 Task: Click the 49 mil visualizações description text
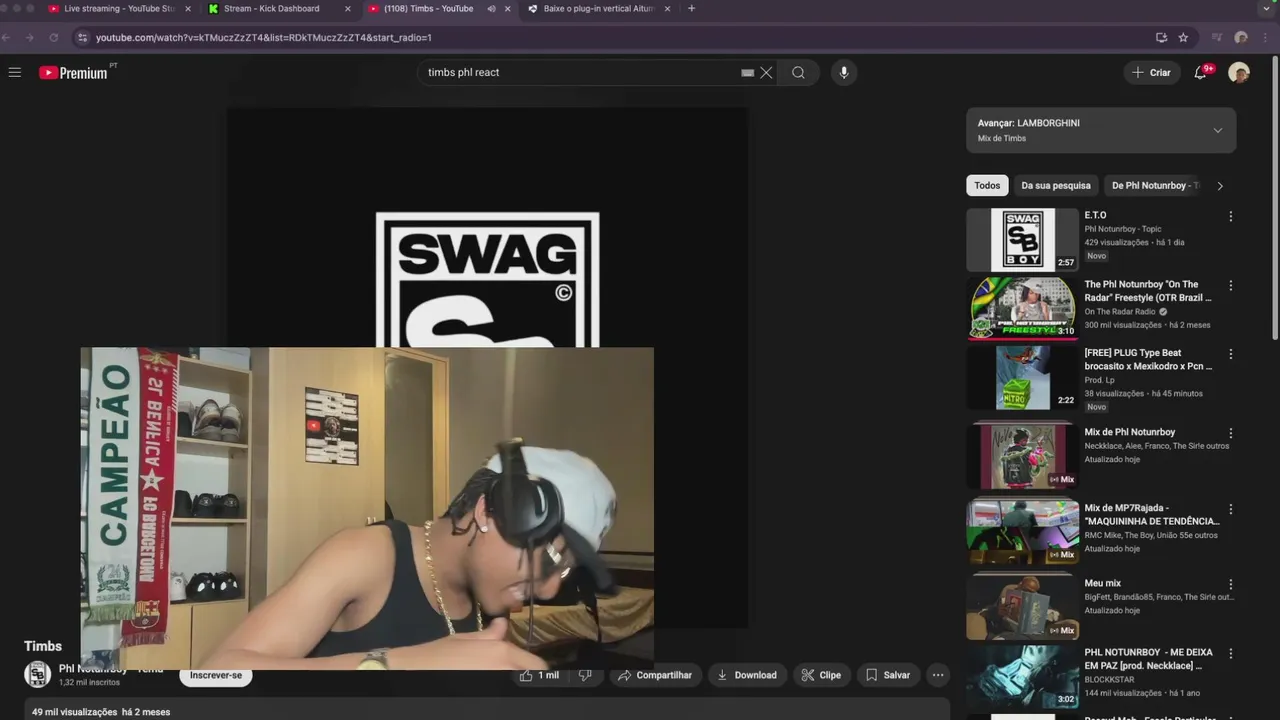74,712
